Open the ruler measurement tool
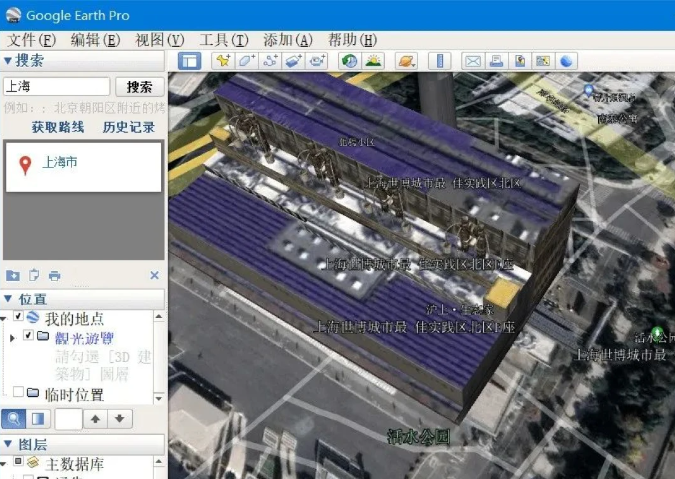The height and width of the screenshot is (479, 675). pos(440,61)
